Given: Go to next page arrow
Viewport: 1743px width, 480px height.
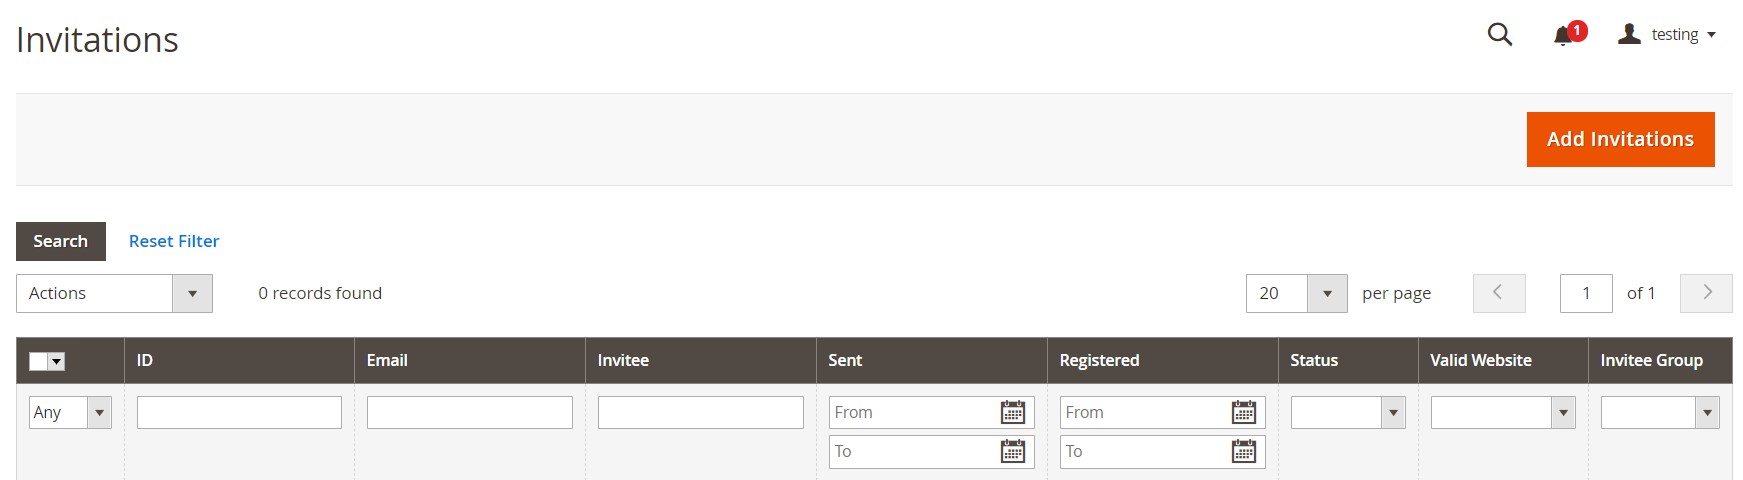Looking at the screenshot, I should [x=1706, y=293].
